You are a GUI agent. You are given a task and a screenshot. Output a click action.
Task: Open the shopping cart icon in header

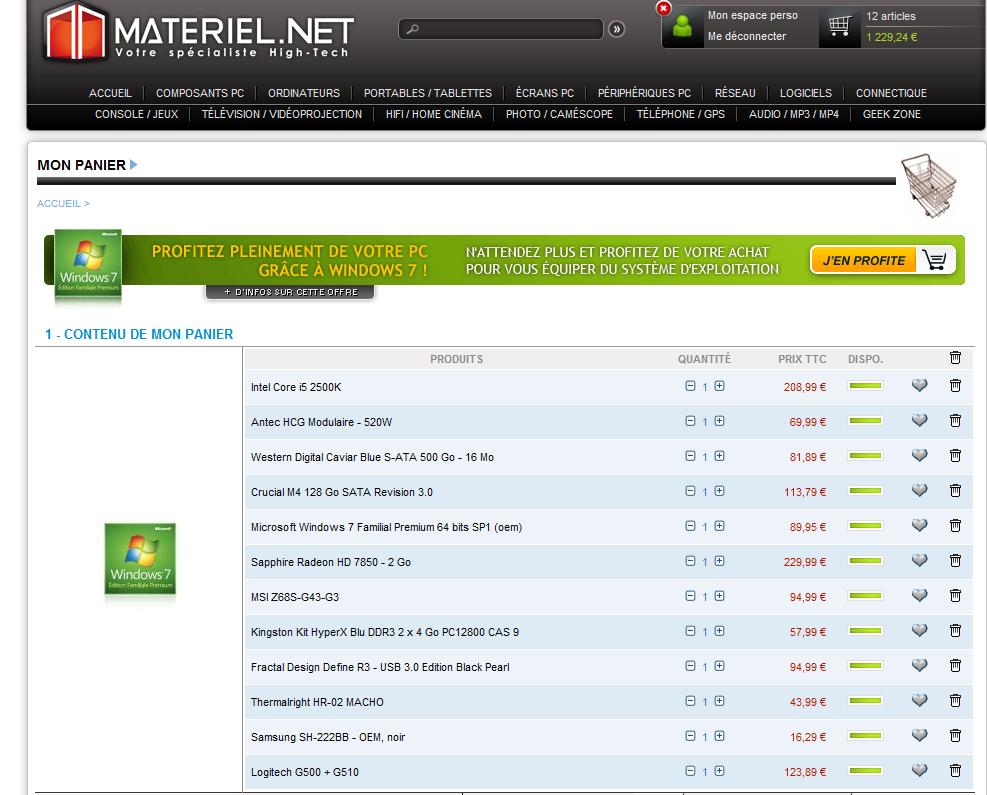click(x=839, y=26)
